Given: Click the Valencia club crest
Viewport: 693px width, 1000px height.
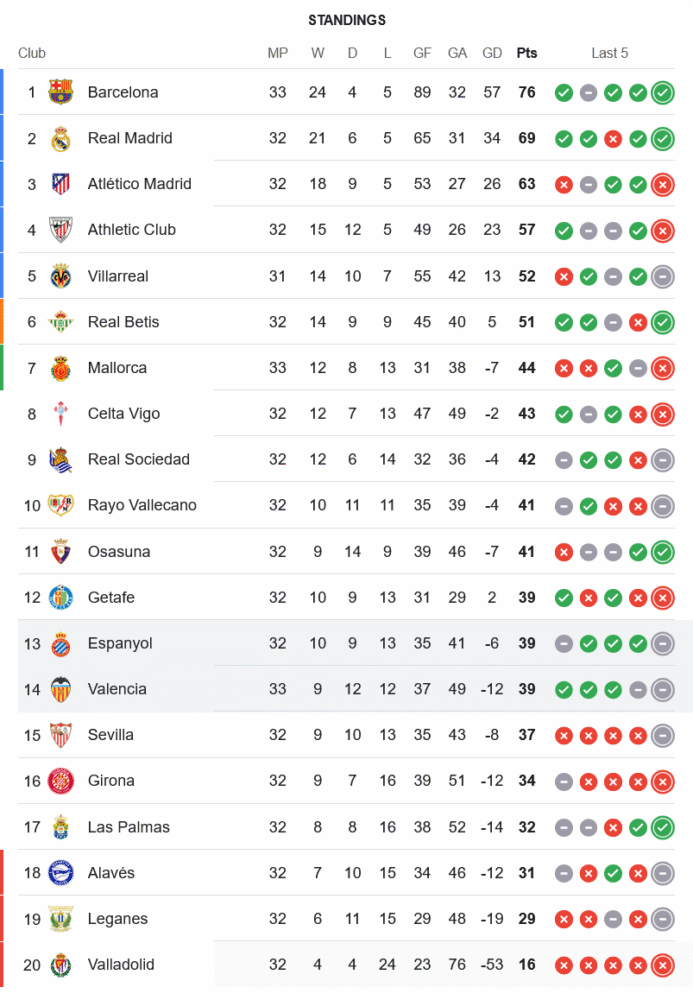Looking at the screenshot, I should tap(61, 689).
